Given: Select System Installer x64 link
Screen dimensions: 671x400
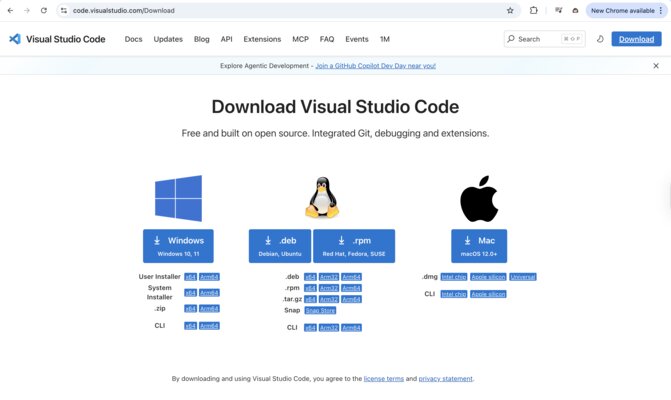Looking at the screenshot, I should click(190, 293).
